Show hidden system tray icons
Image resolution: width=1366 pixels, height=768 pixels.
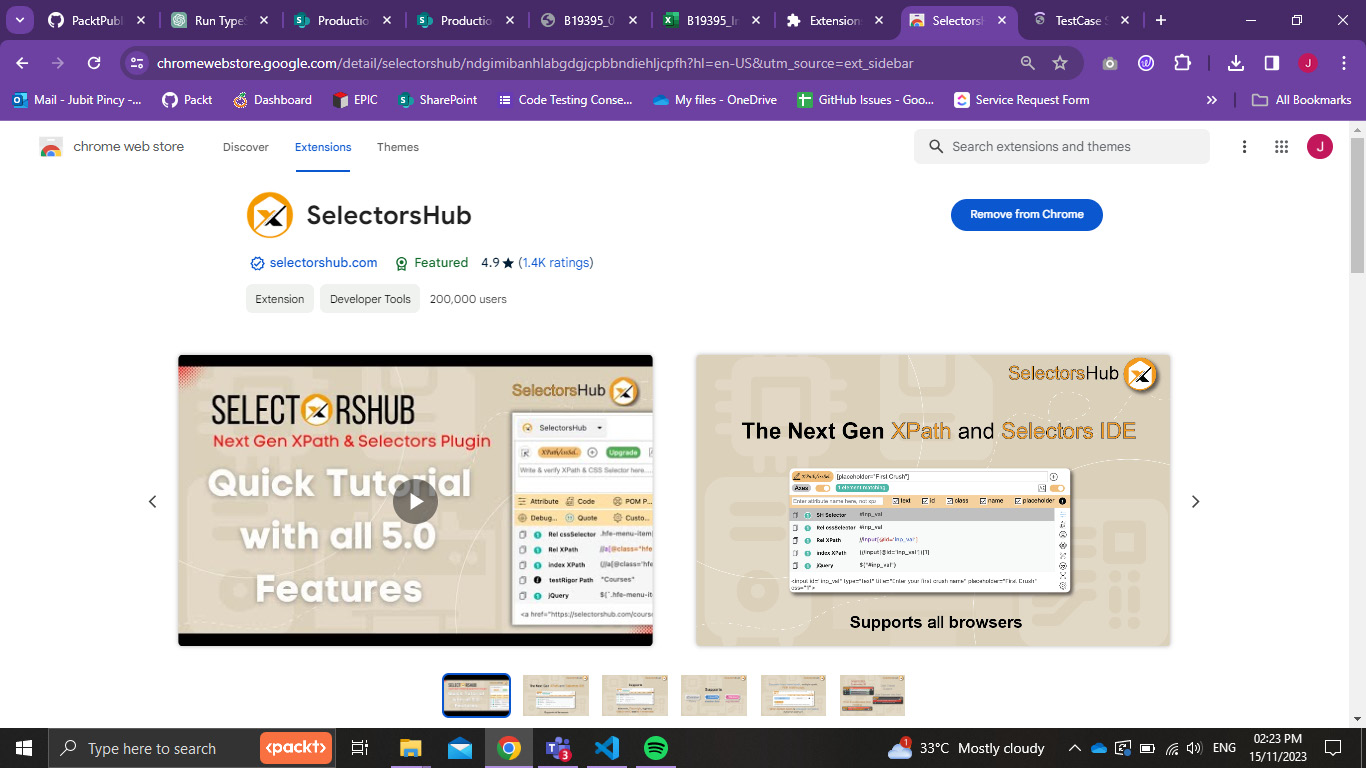tap(1075, 748)
